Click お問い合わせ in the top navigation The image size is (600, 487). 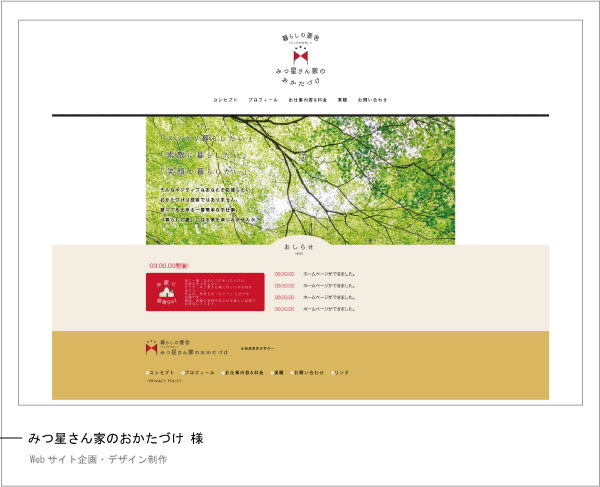click(x=373, y=100)
